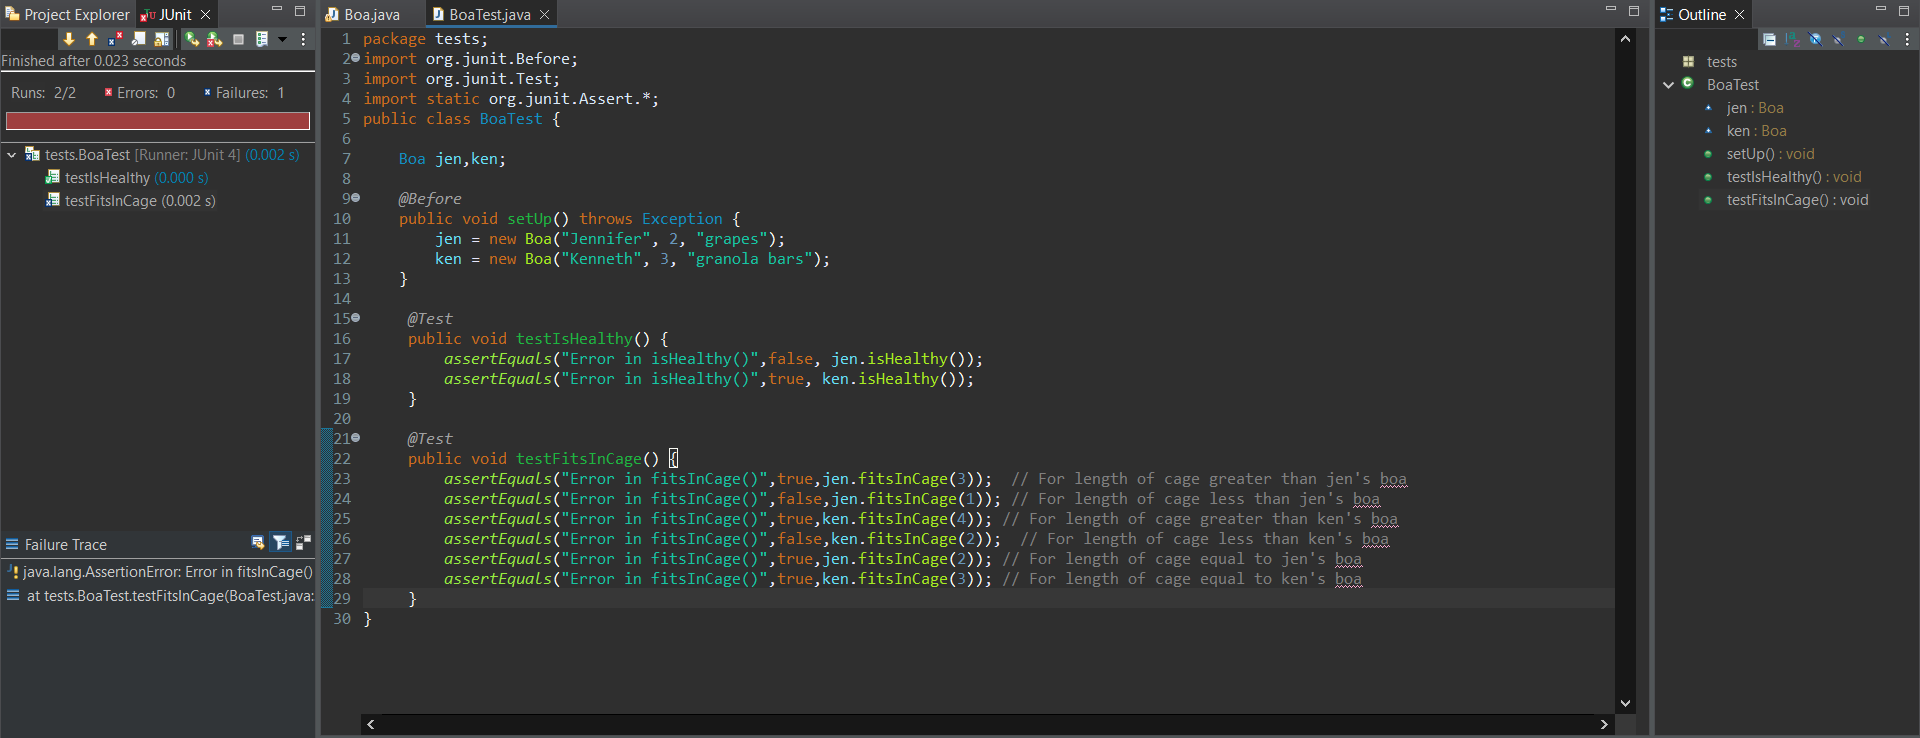
Task: Switch to Project Explorer tab
Action: click(x=67, y=14)
